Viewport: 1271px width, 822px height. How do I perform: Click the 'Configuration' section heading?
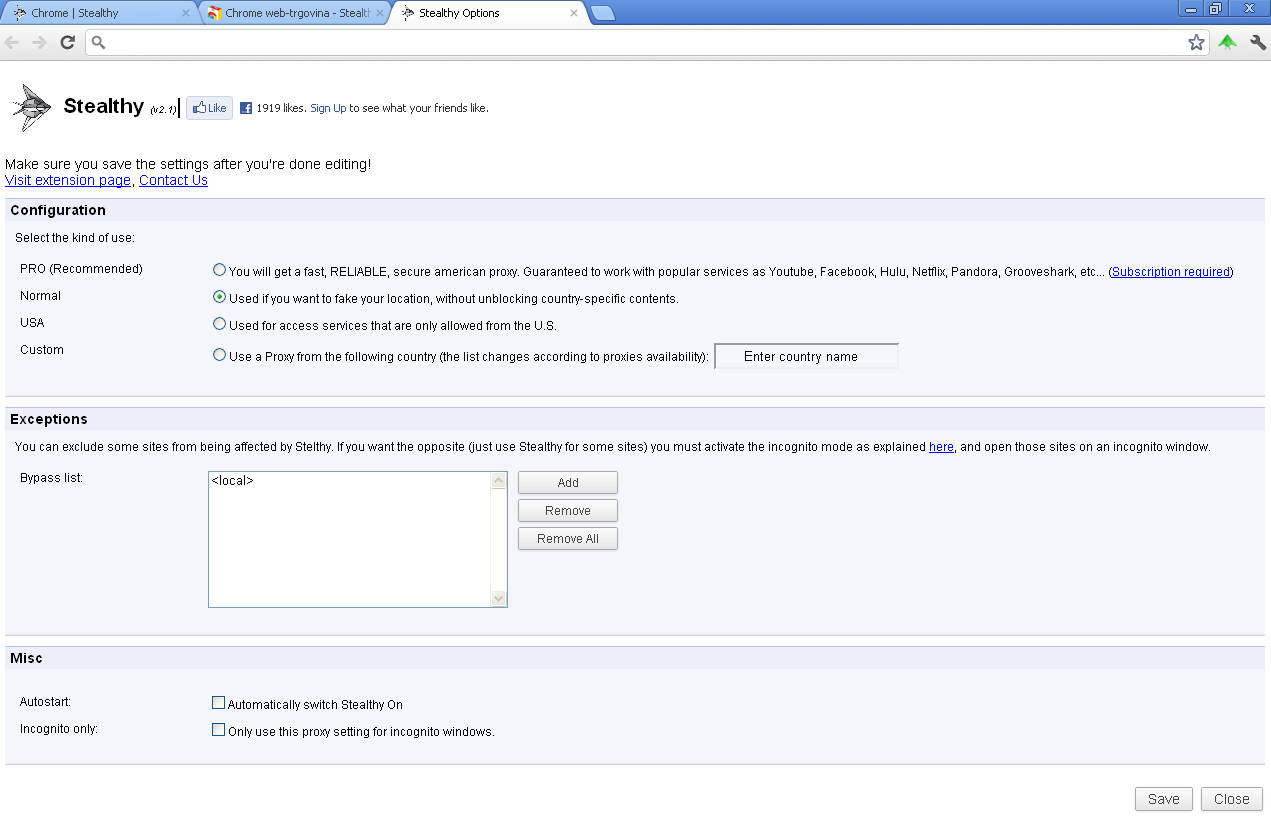(x=58, y=210)
